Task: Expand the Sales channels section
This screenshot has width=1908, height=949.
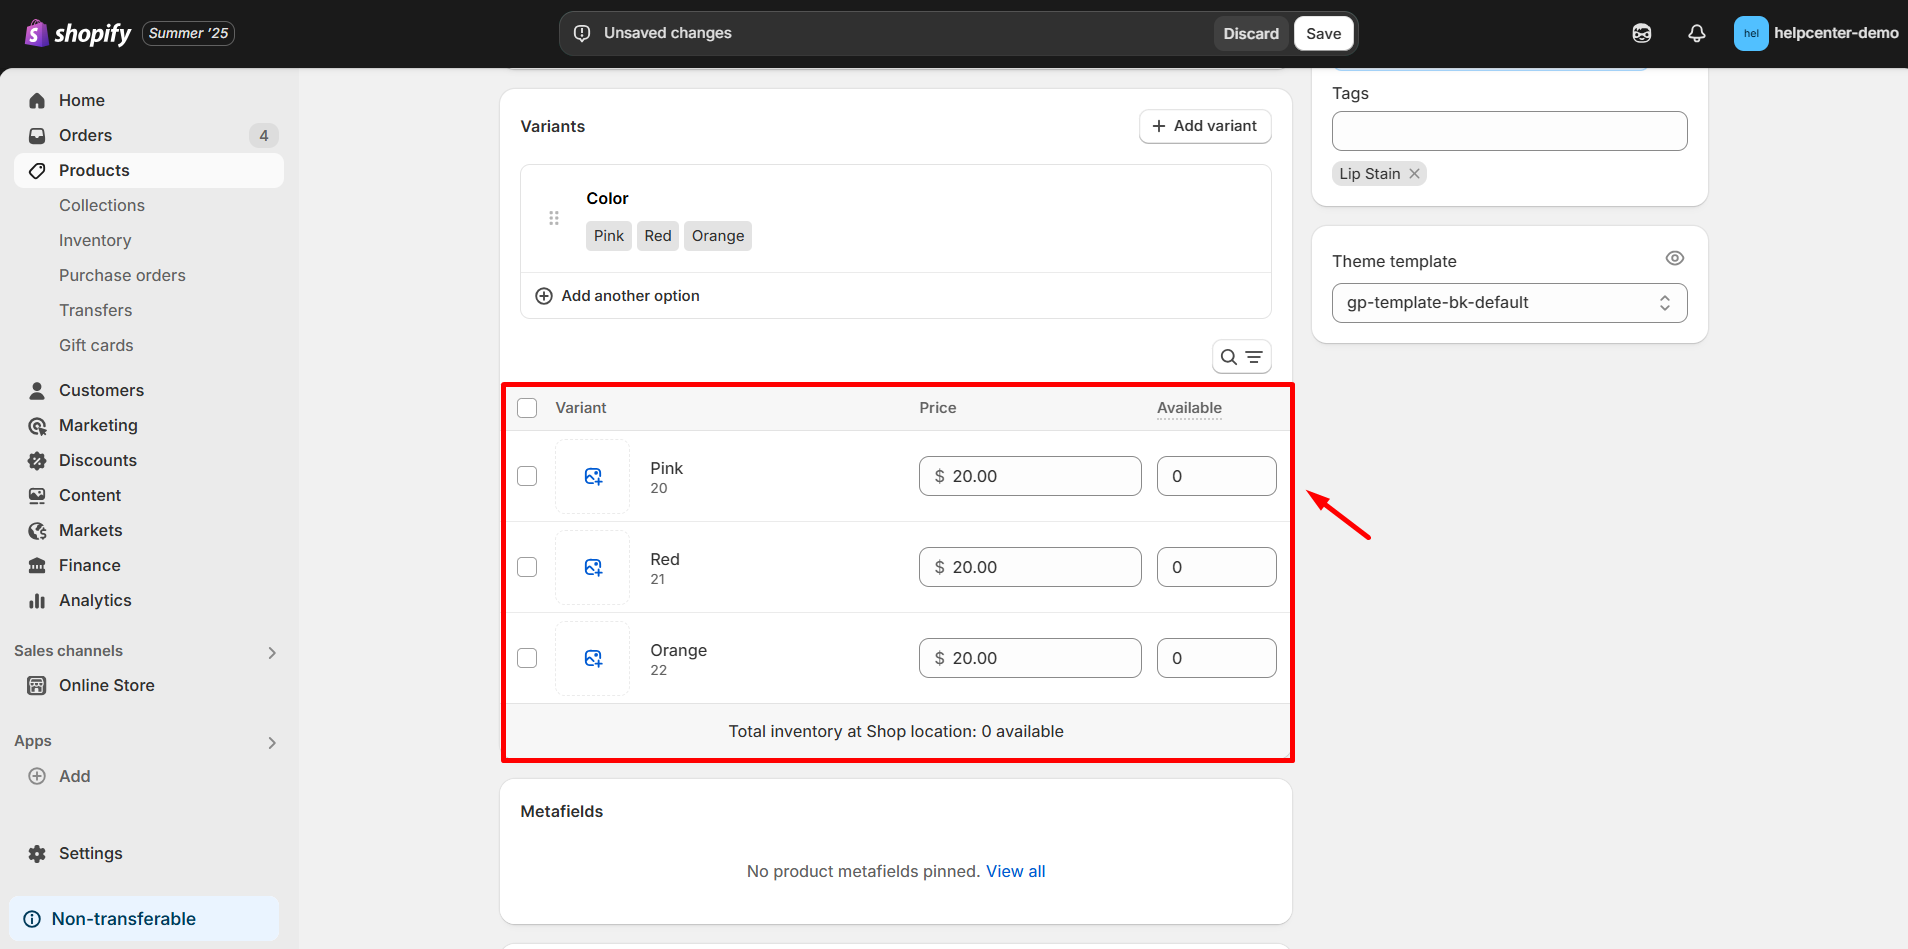Action: [271, 652]
